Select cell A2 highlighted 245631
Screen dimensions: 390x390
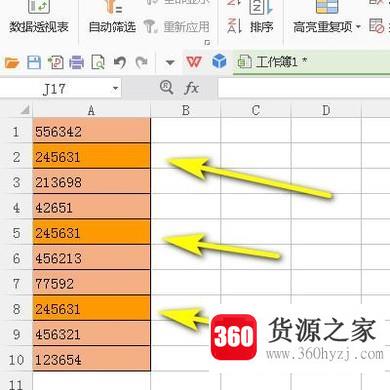(91, 157)
